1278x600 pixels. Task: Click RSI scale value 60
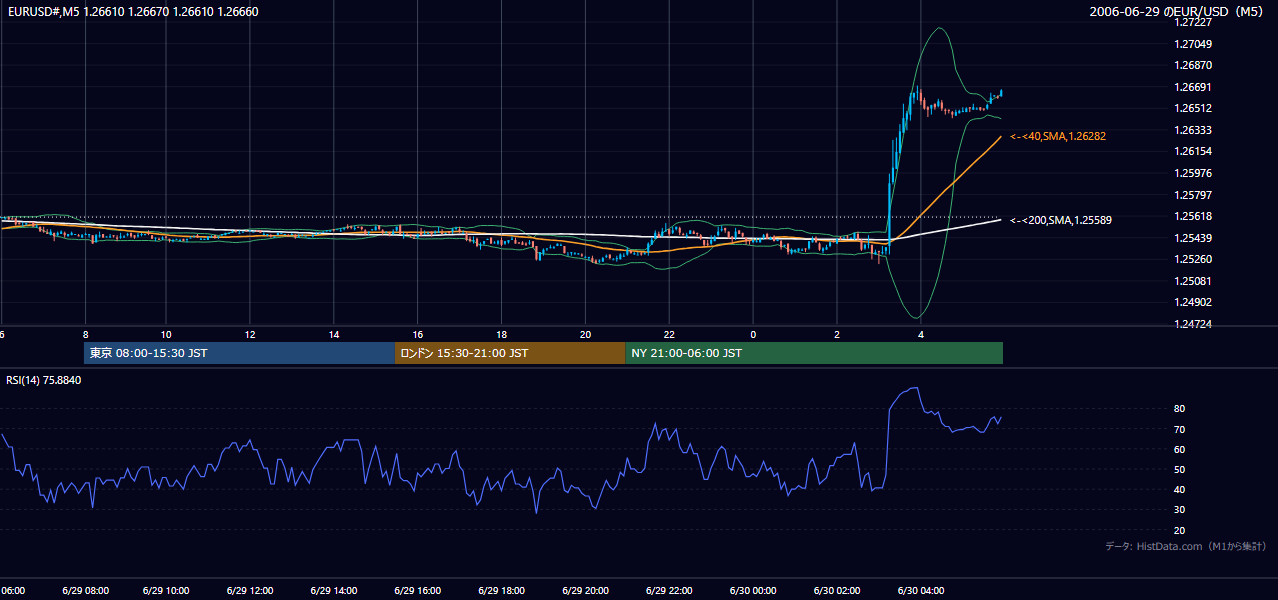point(1180,449)
